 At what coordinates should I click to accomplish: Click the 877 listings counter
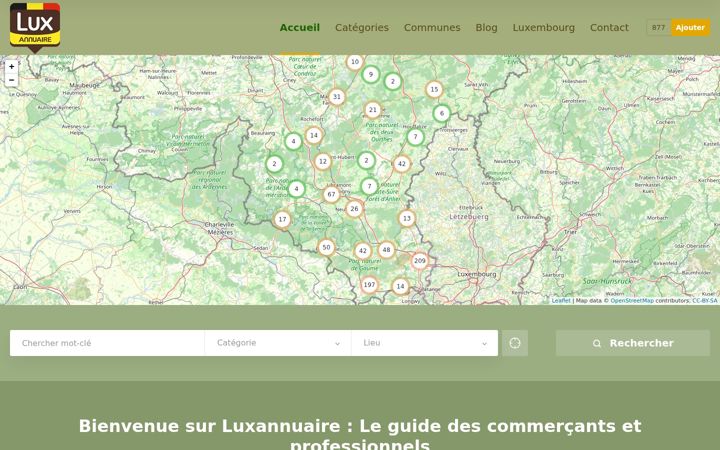tap(658, 28)
